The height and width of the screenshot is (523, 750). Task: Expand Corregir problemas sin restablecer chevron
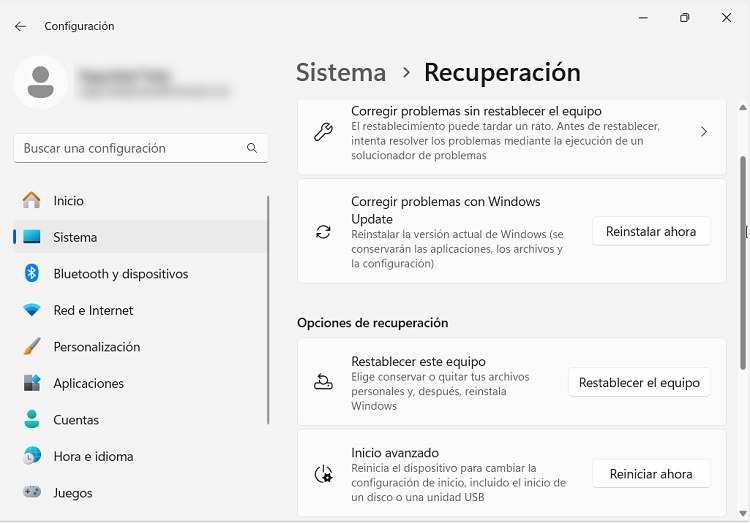(x=704, y=132)
